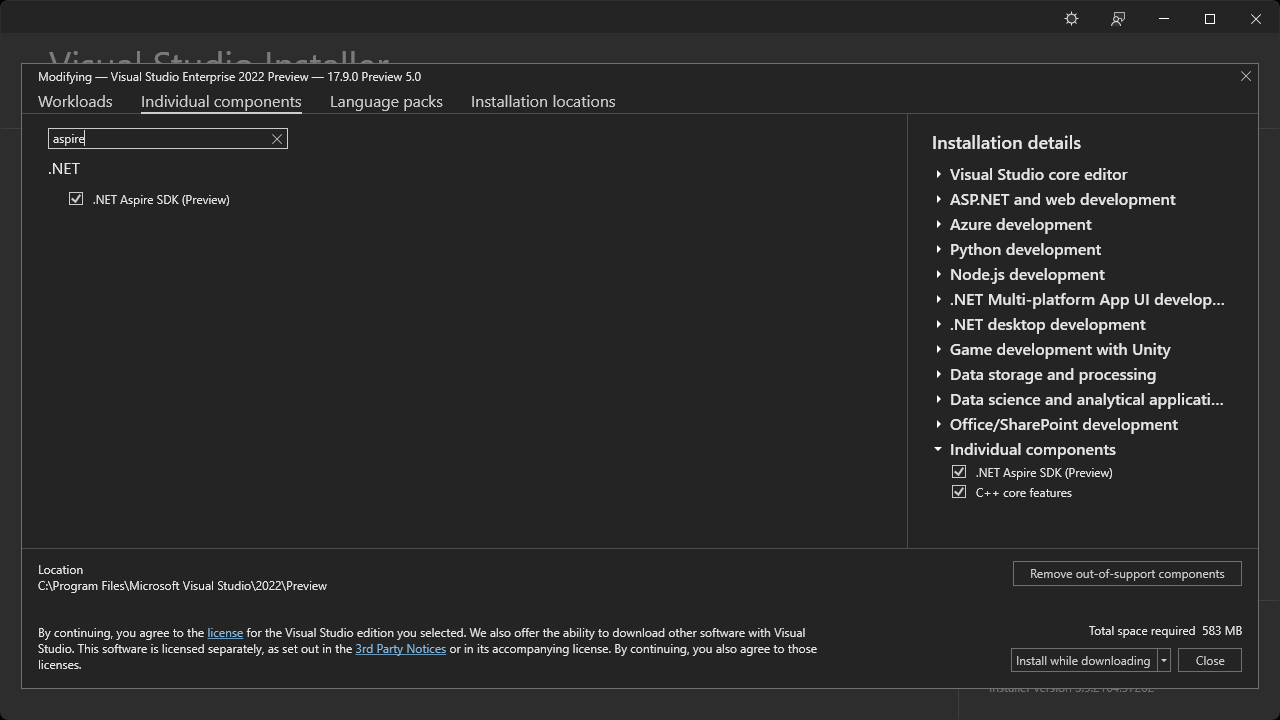Click Remove out-of-support components
1280x720 pixels.
(x=1127, y=573)
